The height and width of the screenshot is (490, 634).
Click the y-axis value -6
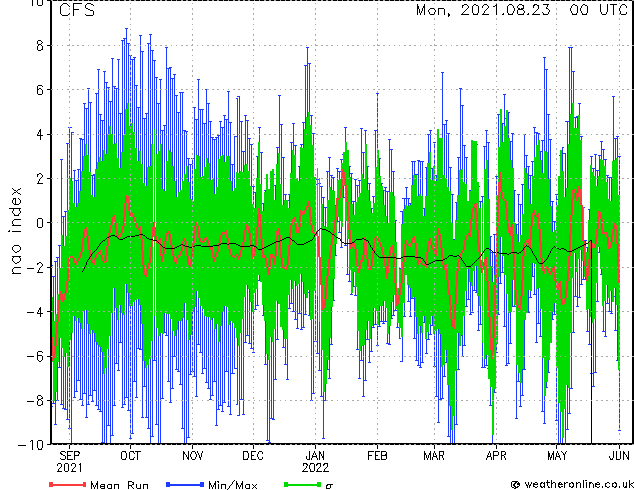click(x=35, y=356)
